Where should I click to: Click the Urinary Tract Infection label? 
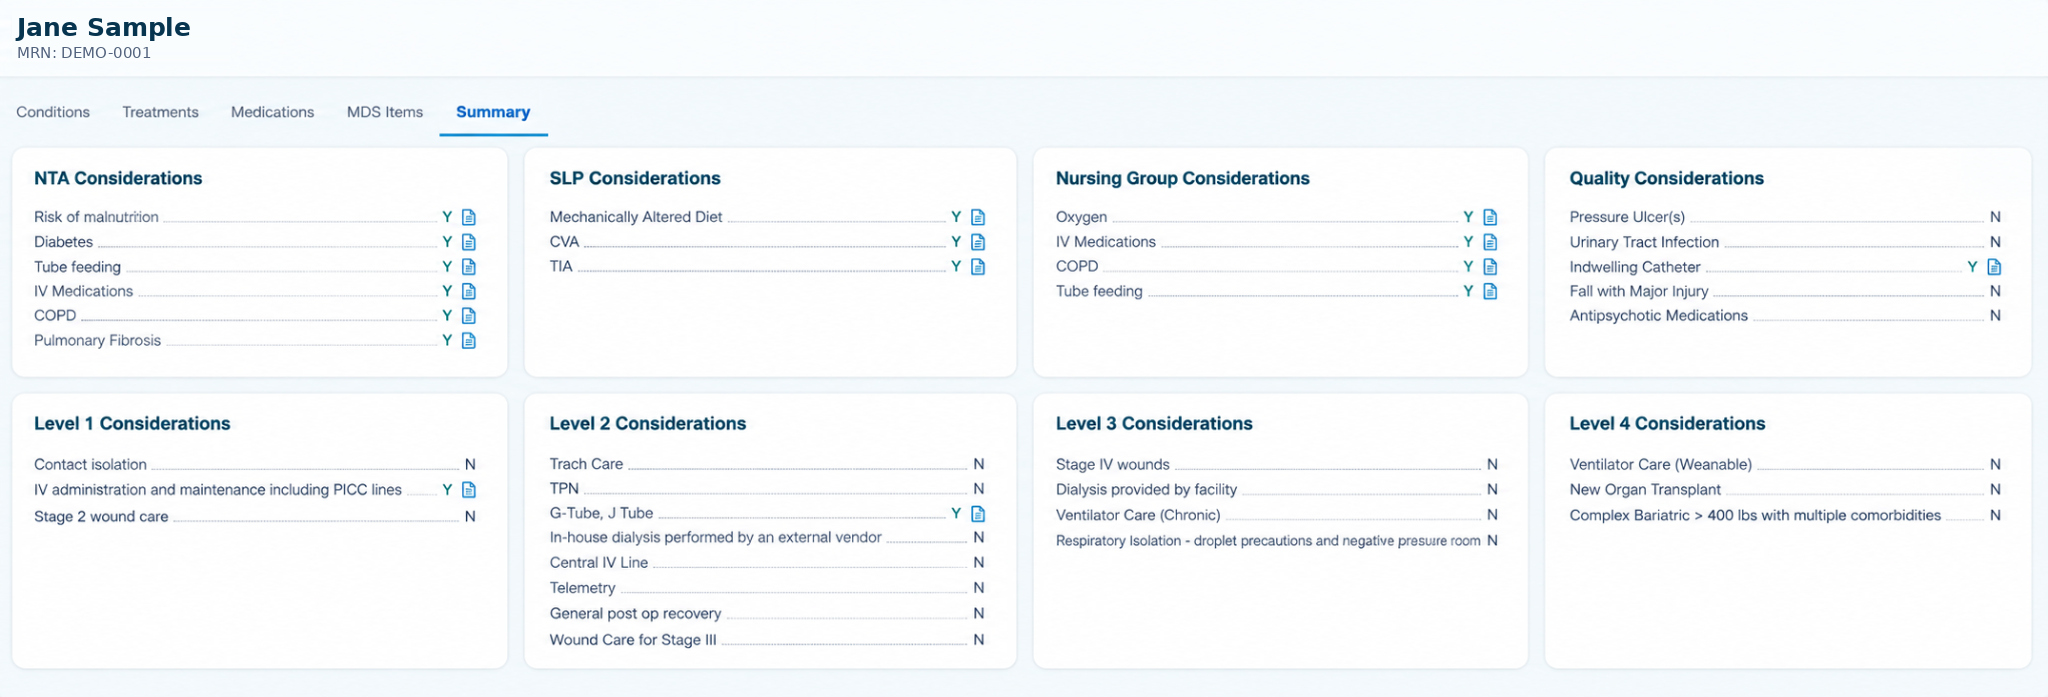(x=1644, y=242)
